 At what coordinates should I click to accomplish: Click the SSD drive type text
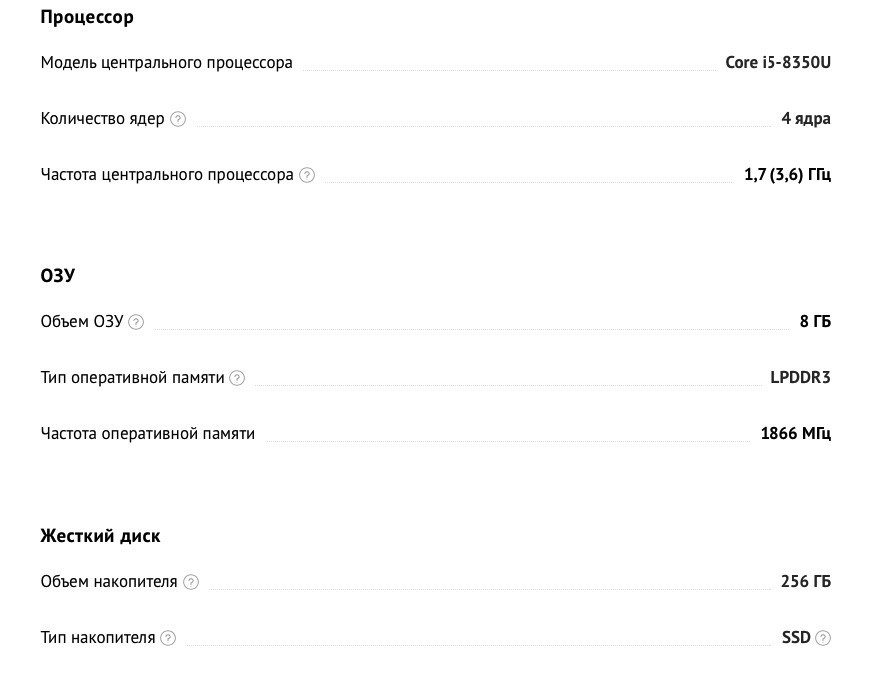tap(796, 638)
